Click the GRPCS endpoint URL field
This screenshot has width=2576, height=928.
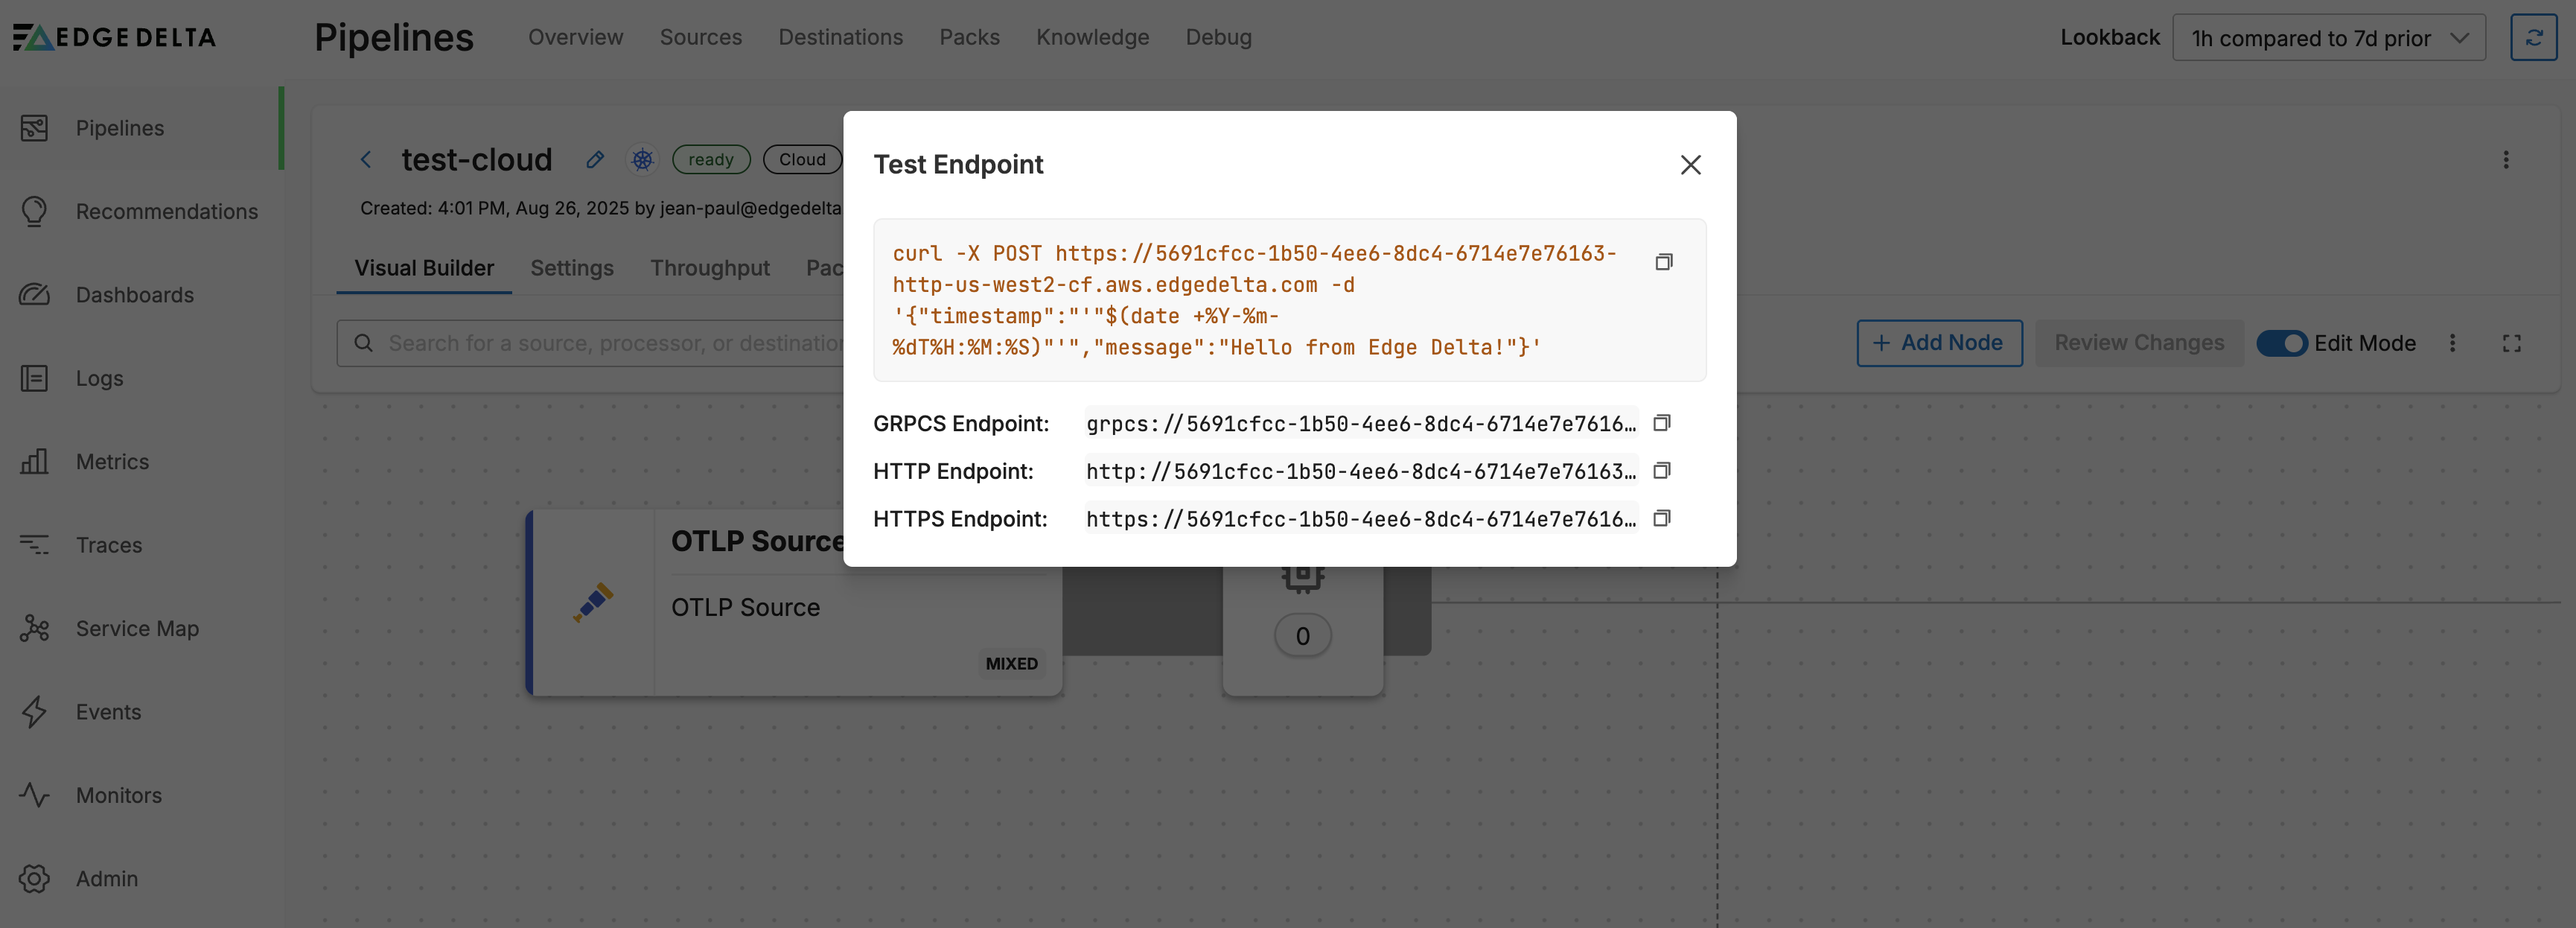tap(1360, 423)
